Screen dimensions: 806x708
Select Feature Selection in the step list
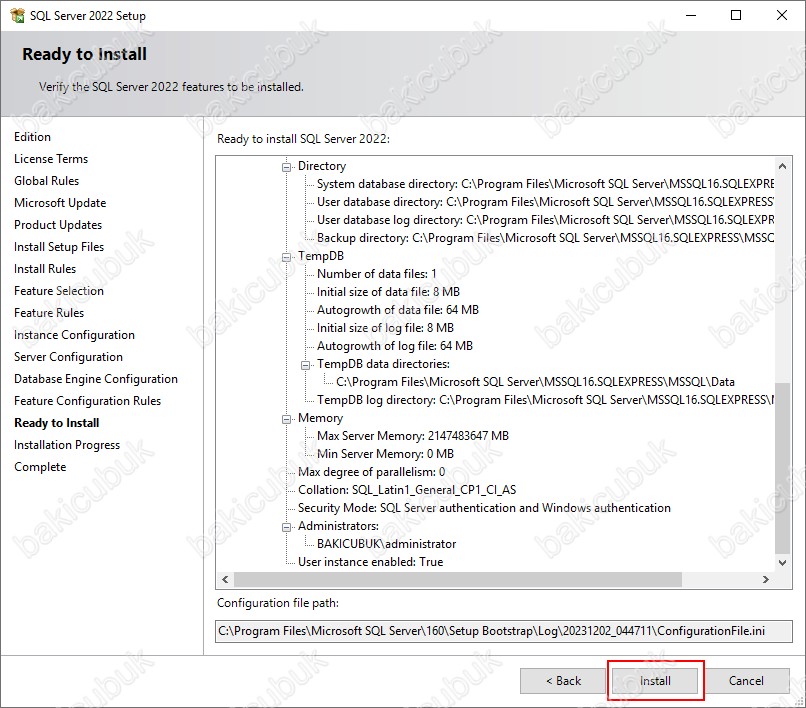[x=59, y=291]
